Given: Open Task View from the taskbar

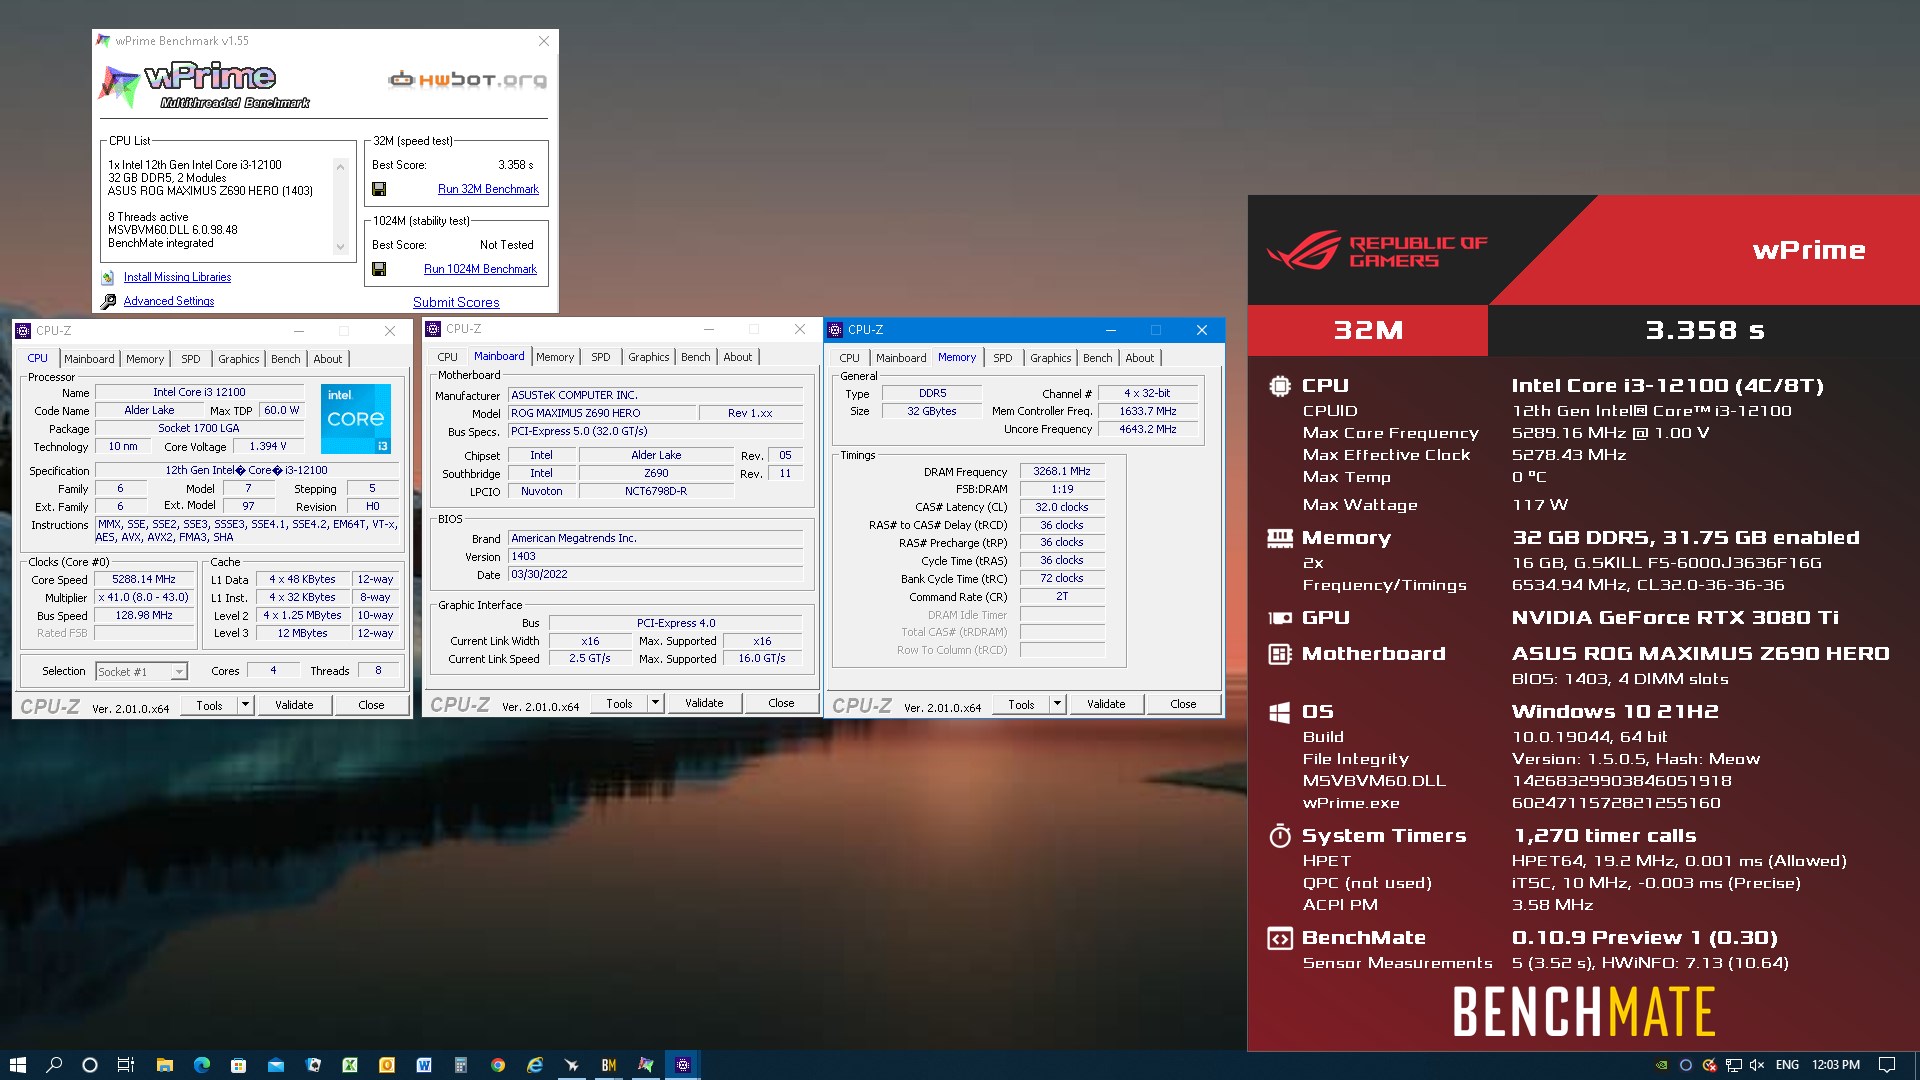Looking at the screenshot, I should click(126, 1065).
